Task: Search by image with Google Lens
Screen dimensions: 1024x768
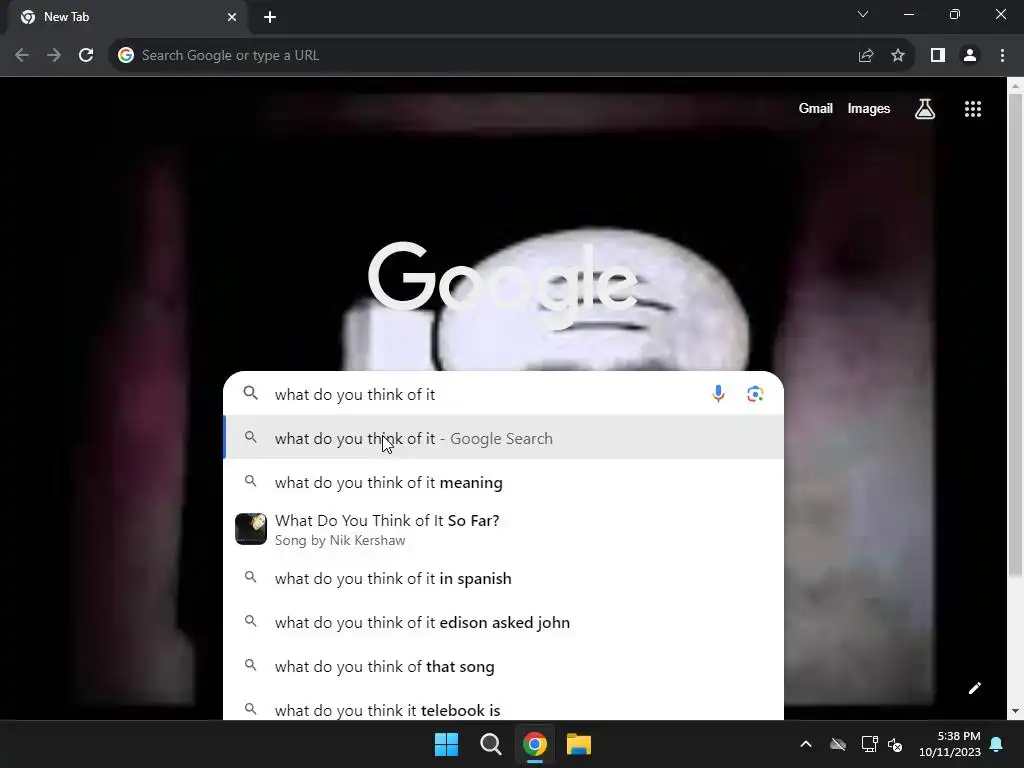Action: (755, 394)
